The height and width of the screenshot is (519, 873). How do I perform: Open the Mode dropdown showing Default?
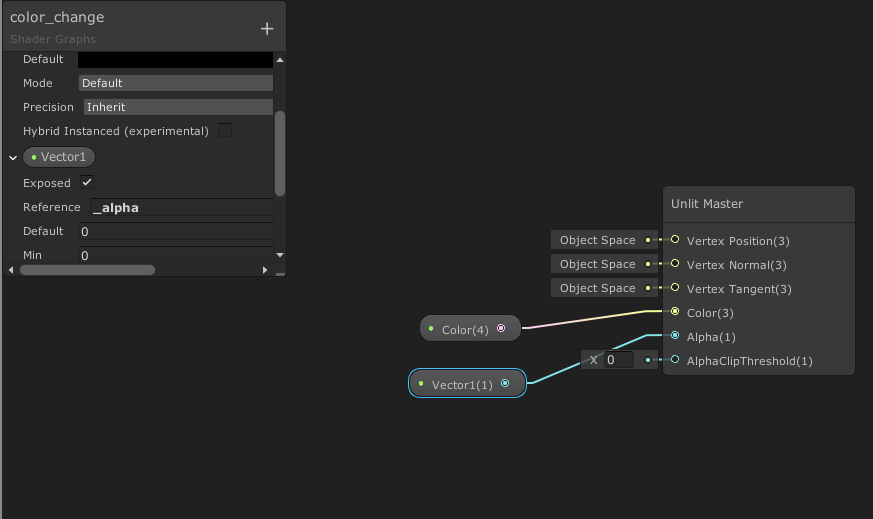(175, 83)
